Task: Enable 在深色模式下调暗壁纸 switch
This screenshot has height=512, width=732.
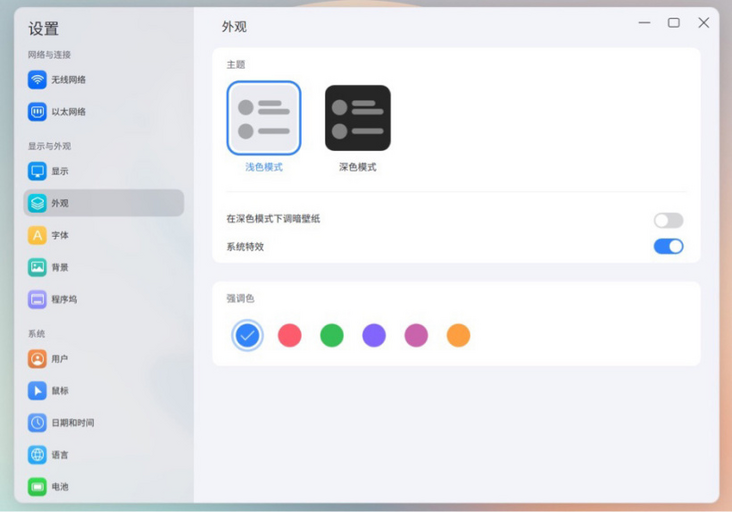Action: (x=669, y=220)
